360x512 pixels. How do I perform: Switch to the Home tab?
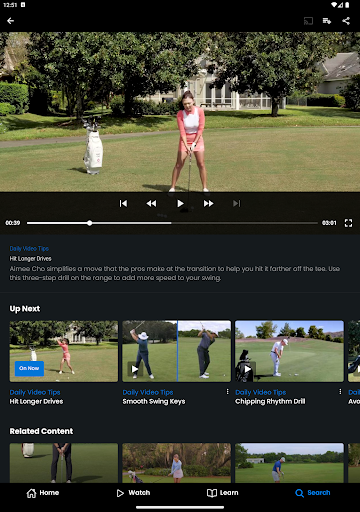pos(43,493)
